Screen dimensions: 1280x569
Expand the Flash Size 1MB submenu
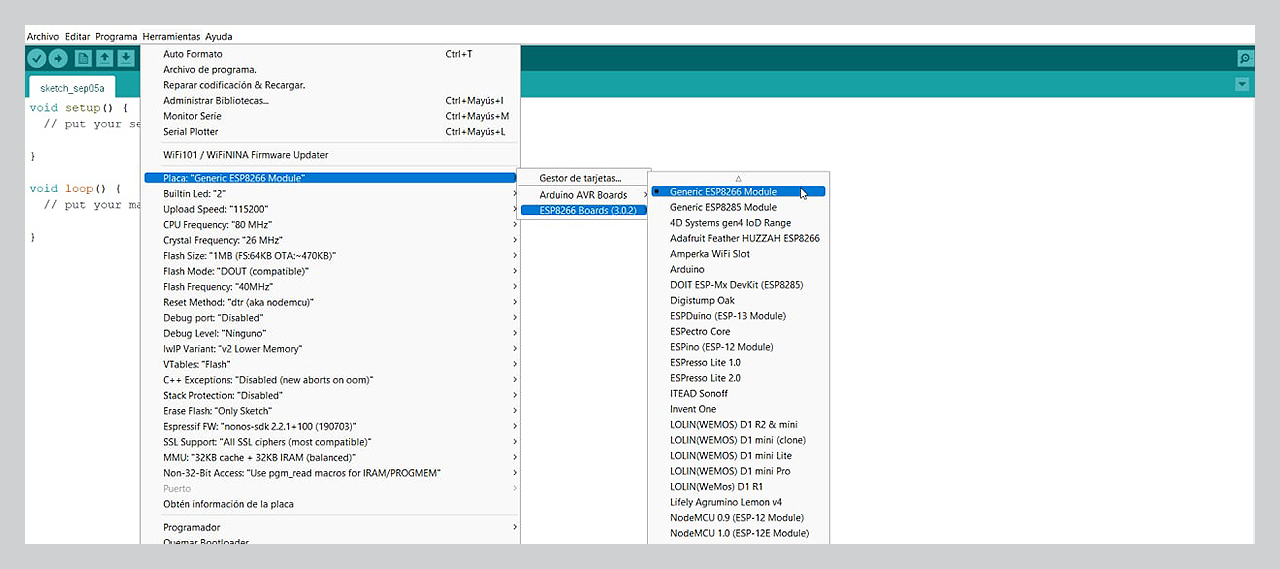click(x=330, y=256)
